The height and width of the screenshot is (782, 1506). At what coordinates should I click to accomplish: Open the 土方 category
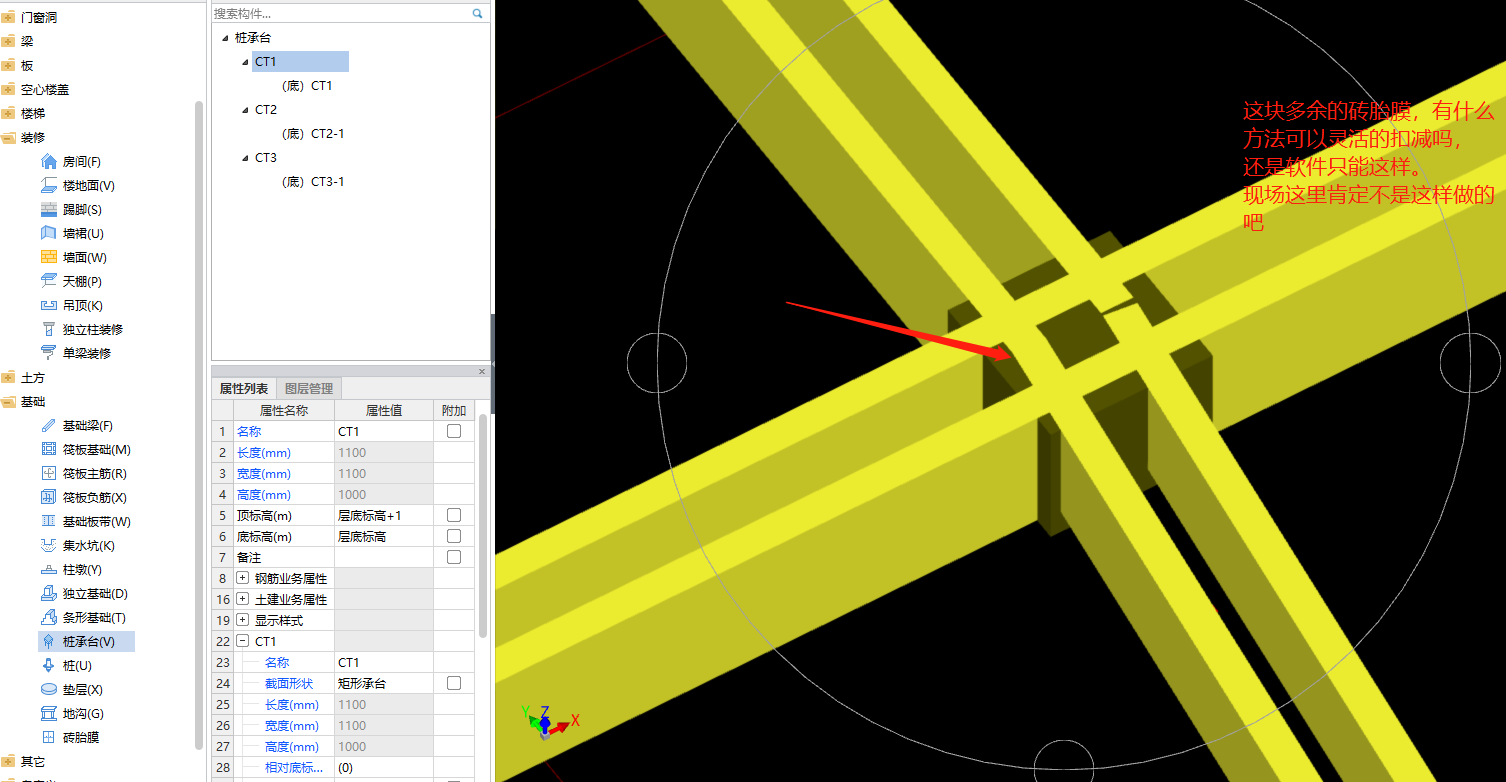23,378
